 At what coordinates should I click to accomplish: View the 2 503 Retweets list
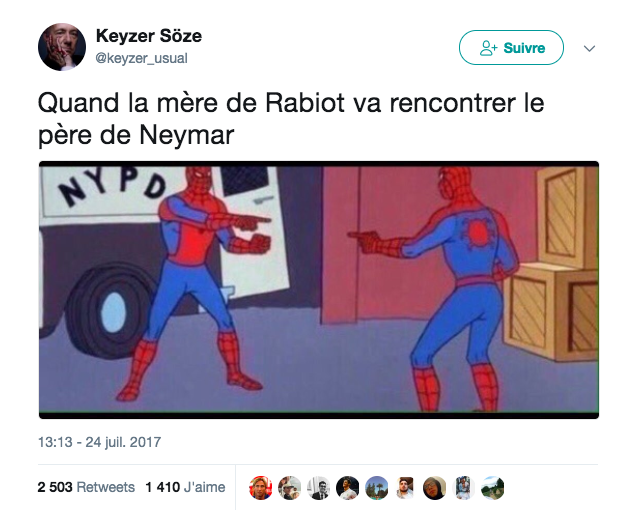[x=86, y=487]
